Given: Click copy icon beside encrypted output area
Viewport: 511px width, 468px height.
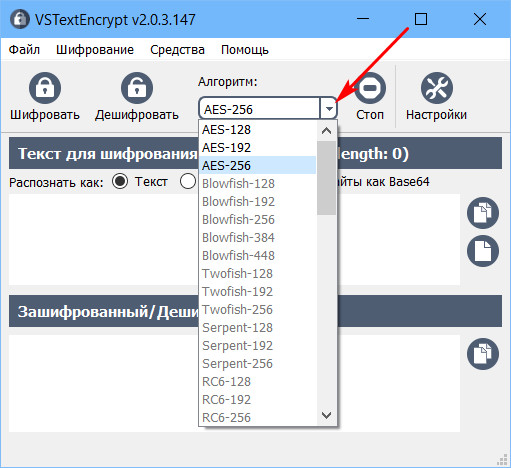Looking at the screenshot, I should (483, 354).
